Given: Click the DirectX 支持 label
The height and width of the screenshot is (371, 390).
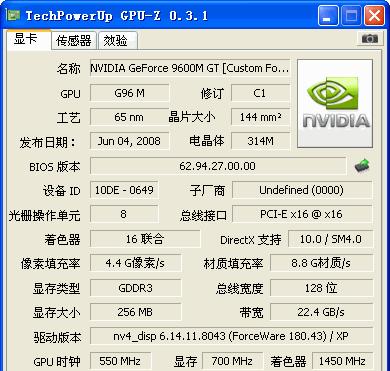Looking at the screenshot, I should (x=251, y=240).
